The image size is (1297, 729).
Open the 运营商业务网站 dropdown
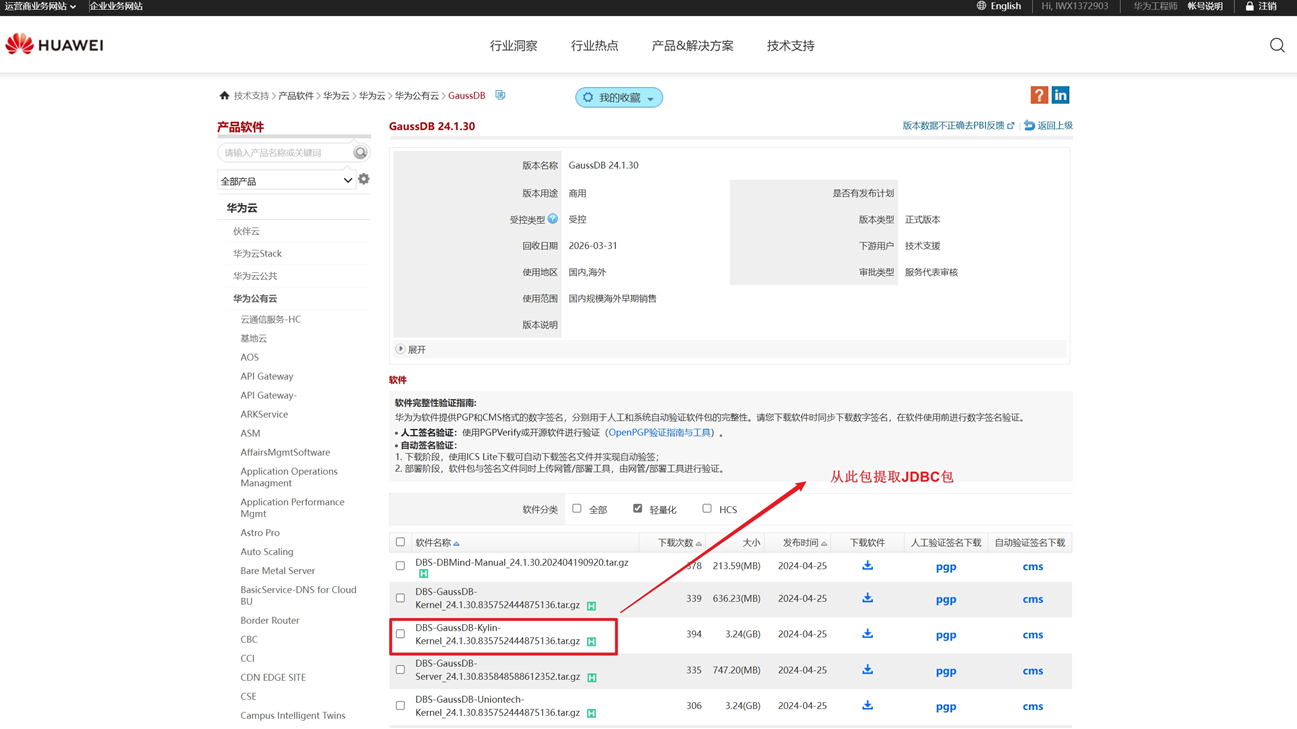tap(40, 6)
